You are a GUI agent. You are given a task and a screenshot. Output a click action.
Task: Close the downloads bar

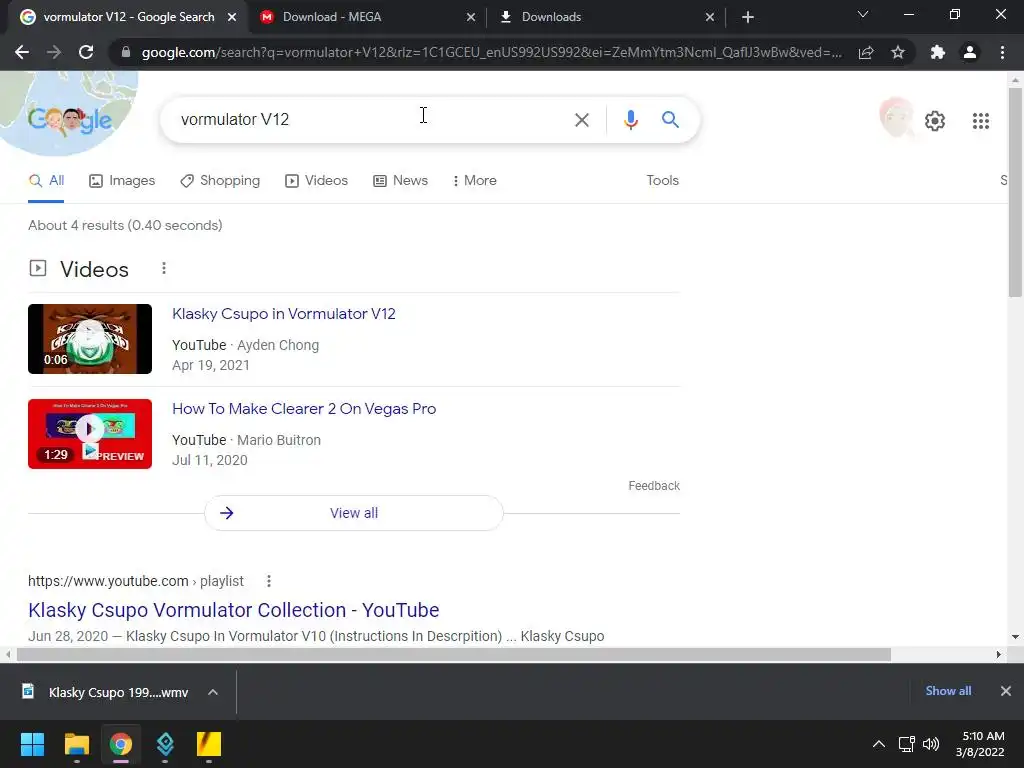point(1006,691)
